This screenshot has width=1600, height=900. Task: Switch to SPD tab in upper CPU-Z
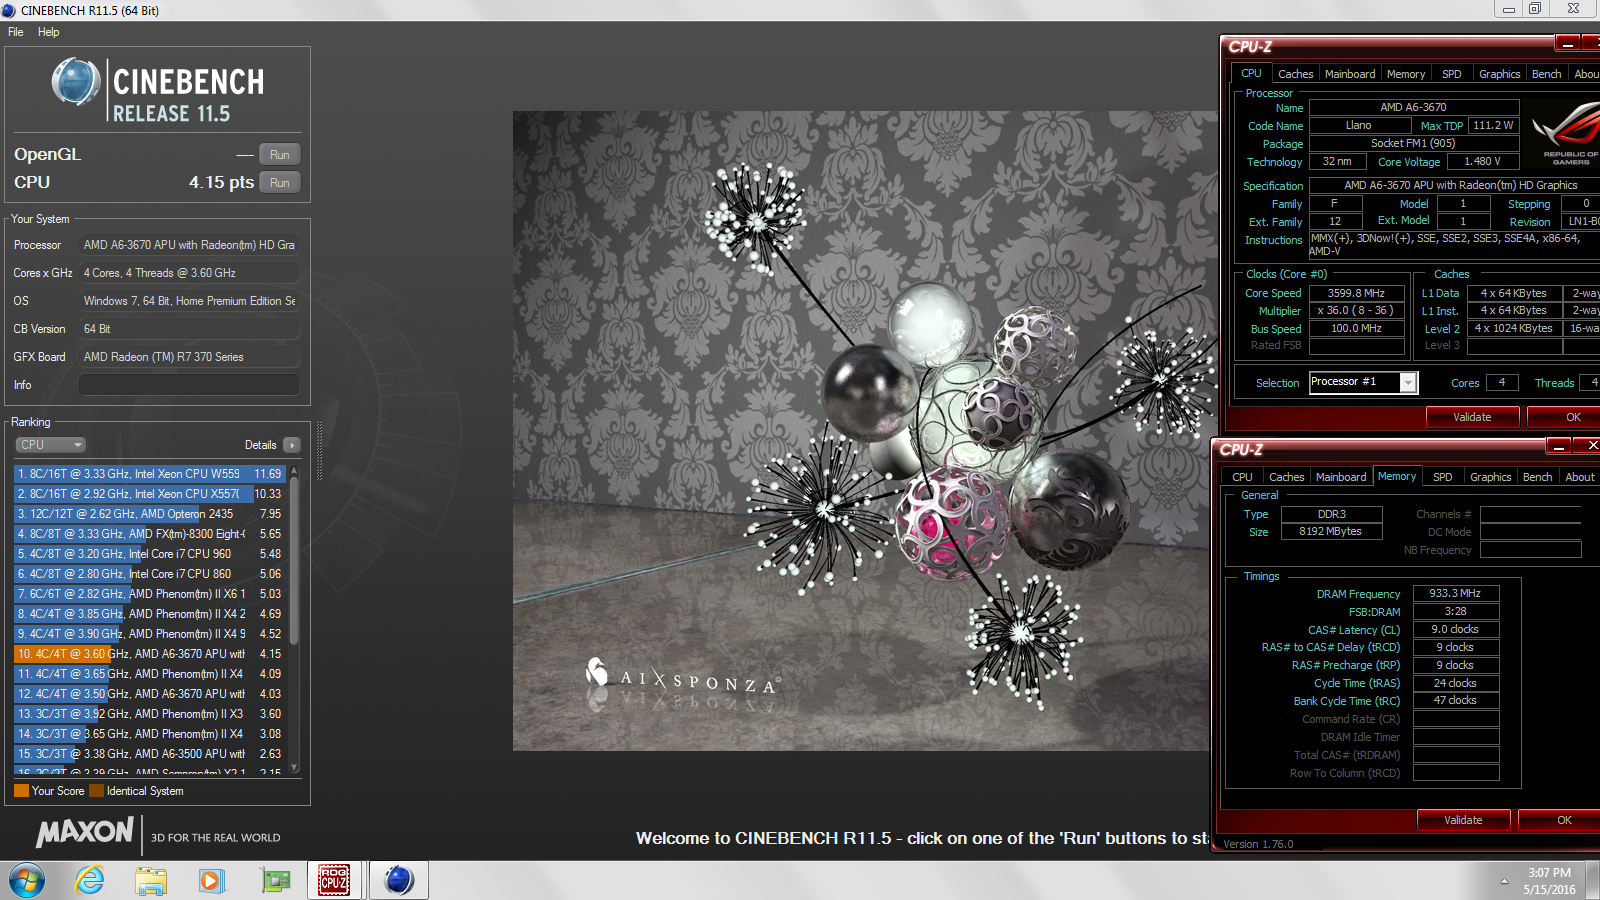[1452, 74]
